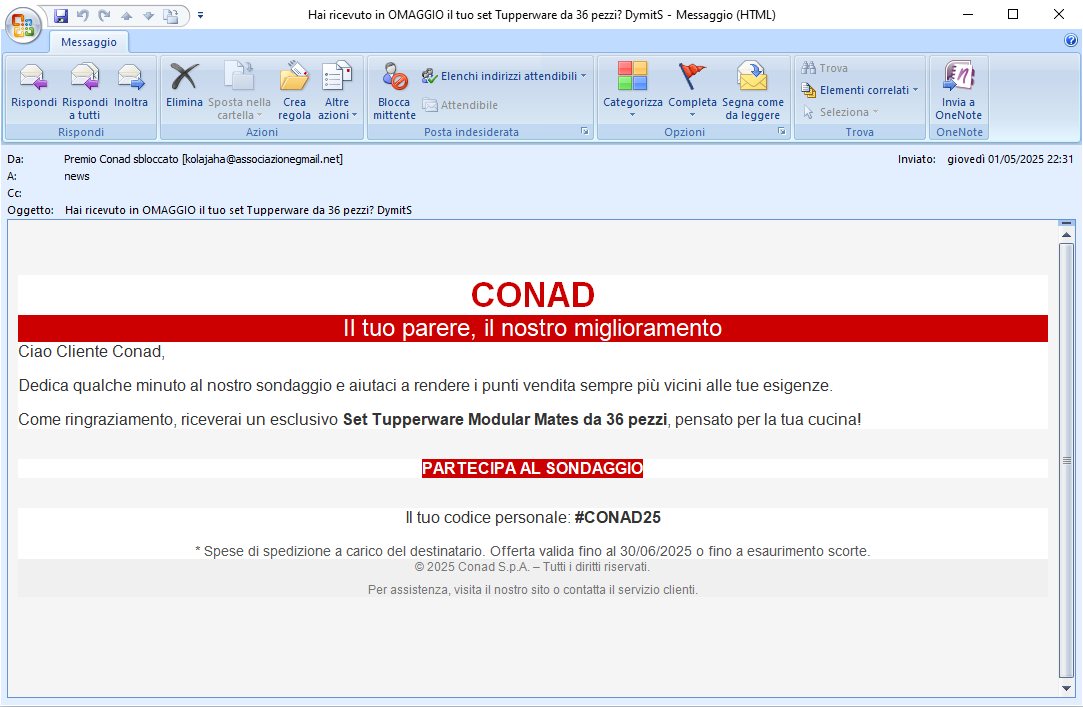Open the Seleziona dropdown
Image resolution: width=1083 pixels, height=707 pixels.
pos(841,112)
